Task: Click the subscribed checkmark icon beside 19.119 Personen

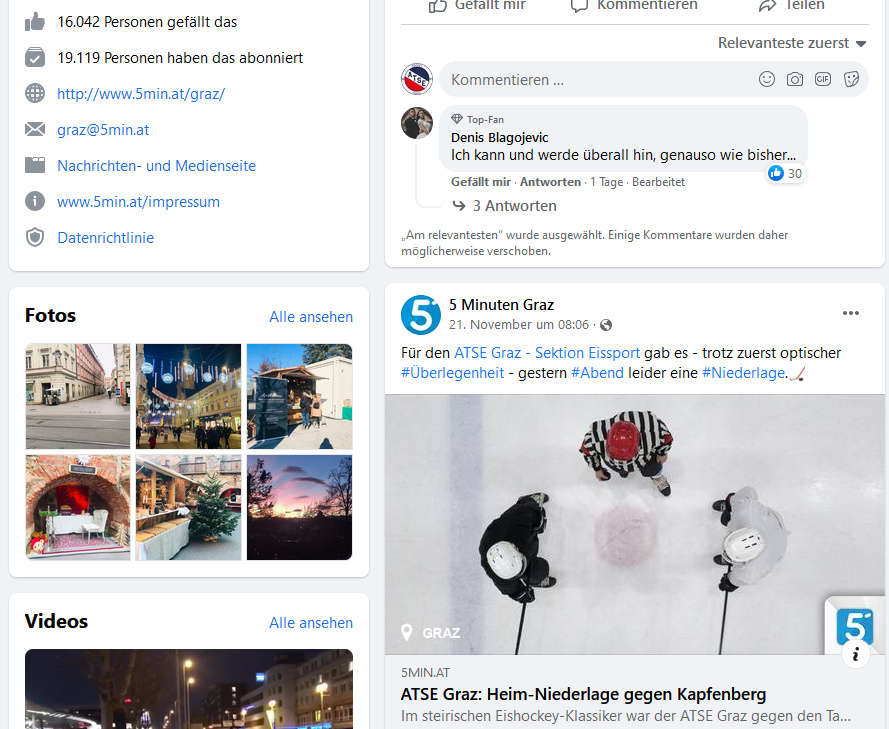Action: point(35,58)
